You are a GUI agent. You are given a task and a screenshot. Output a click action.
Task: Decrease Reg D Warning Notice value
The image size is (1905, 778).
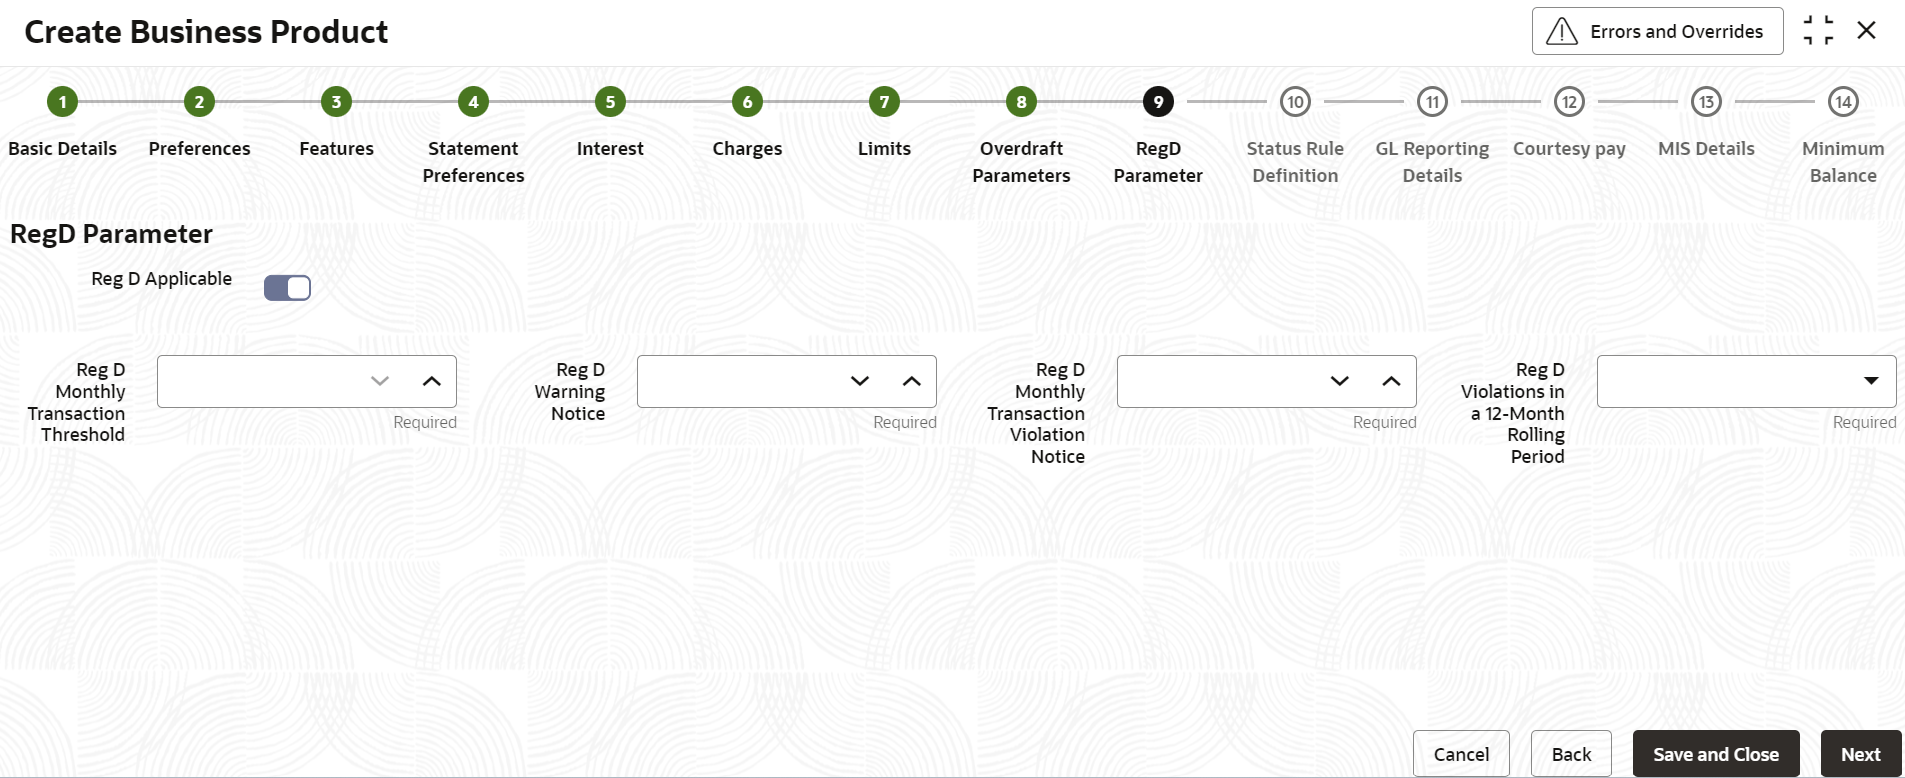[860, 381]
